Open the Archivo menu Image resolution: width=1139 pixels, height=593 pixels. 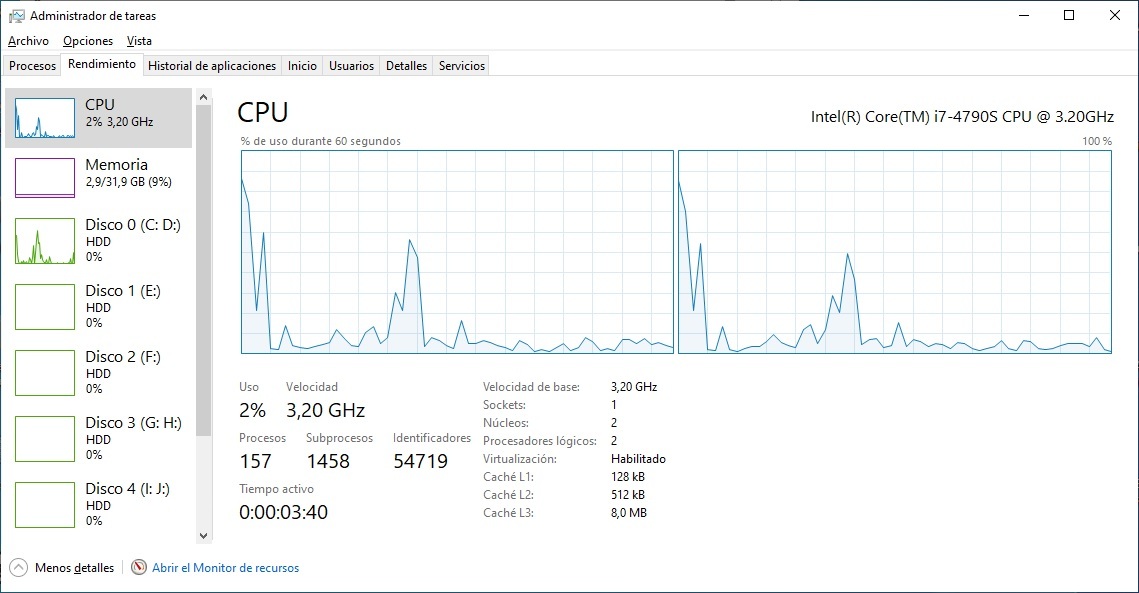(x=28, y=41)
